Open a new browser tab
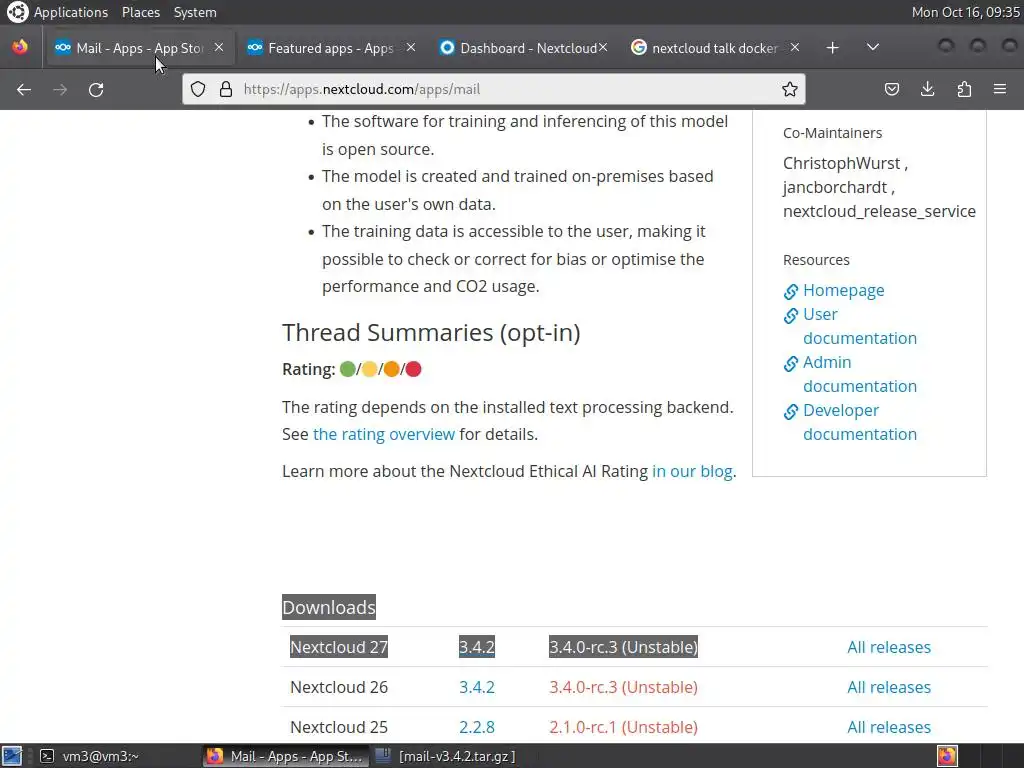 tap(832, 48)
